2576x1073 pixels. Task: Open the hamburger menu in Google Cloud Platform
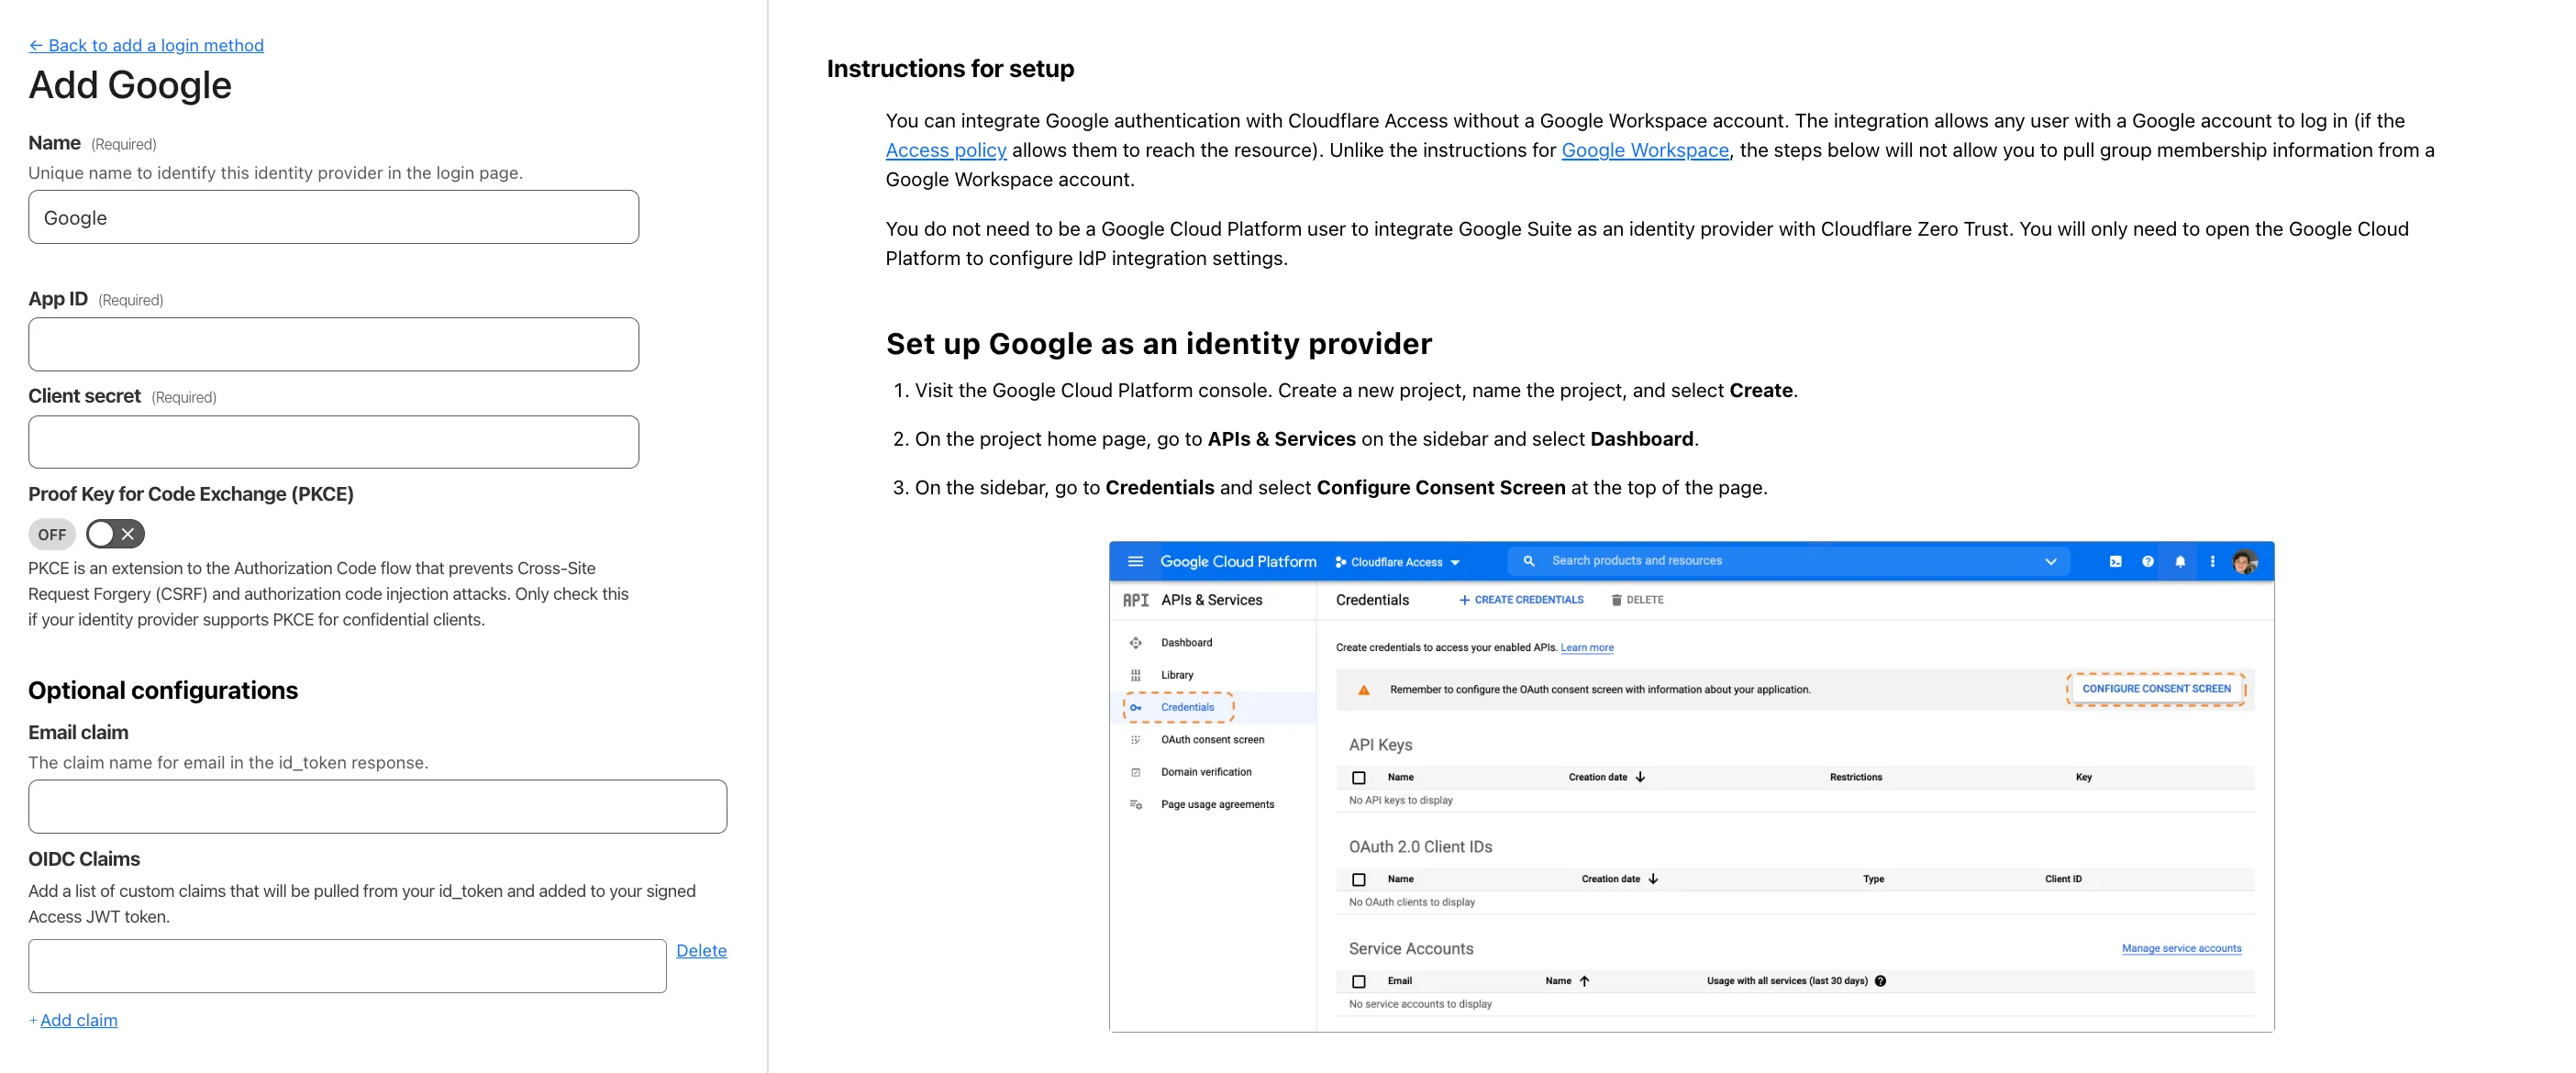pyautogui.click(x=1135, y=561)
